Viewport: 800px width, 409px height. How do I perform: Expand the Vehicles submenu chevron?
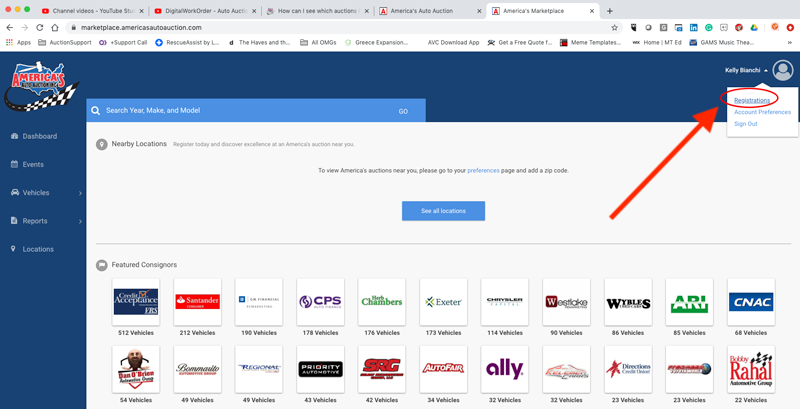coord(81,193)
